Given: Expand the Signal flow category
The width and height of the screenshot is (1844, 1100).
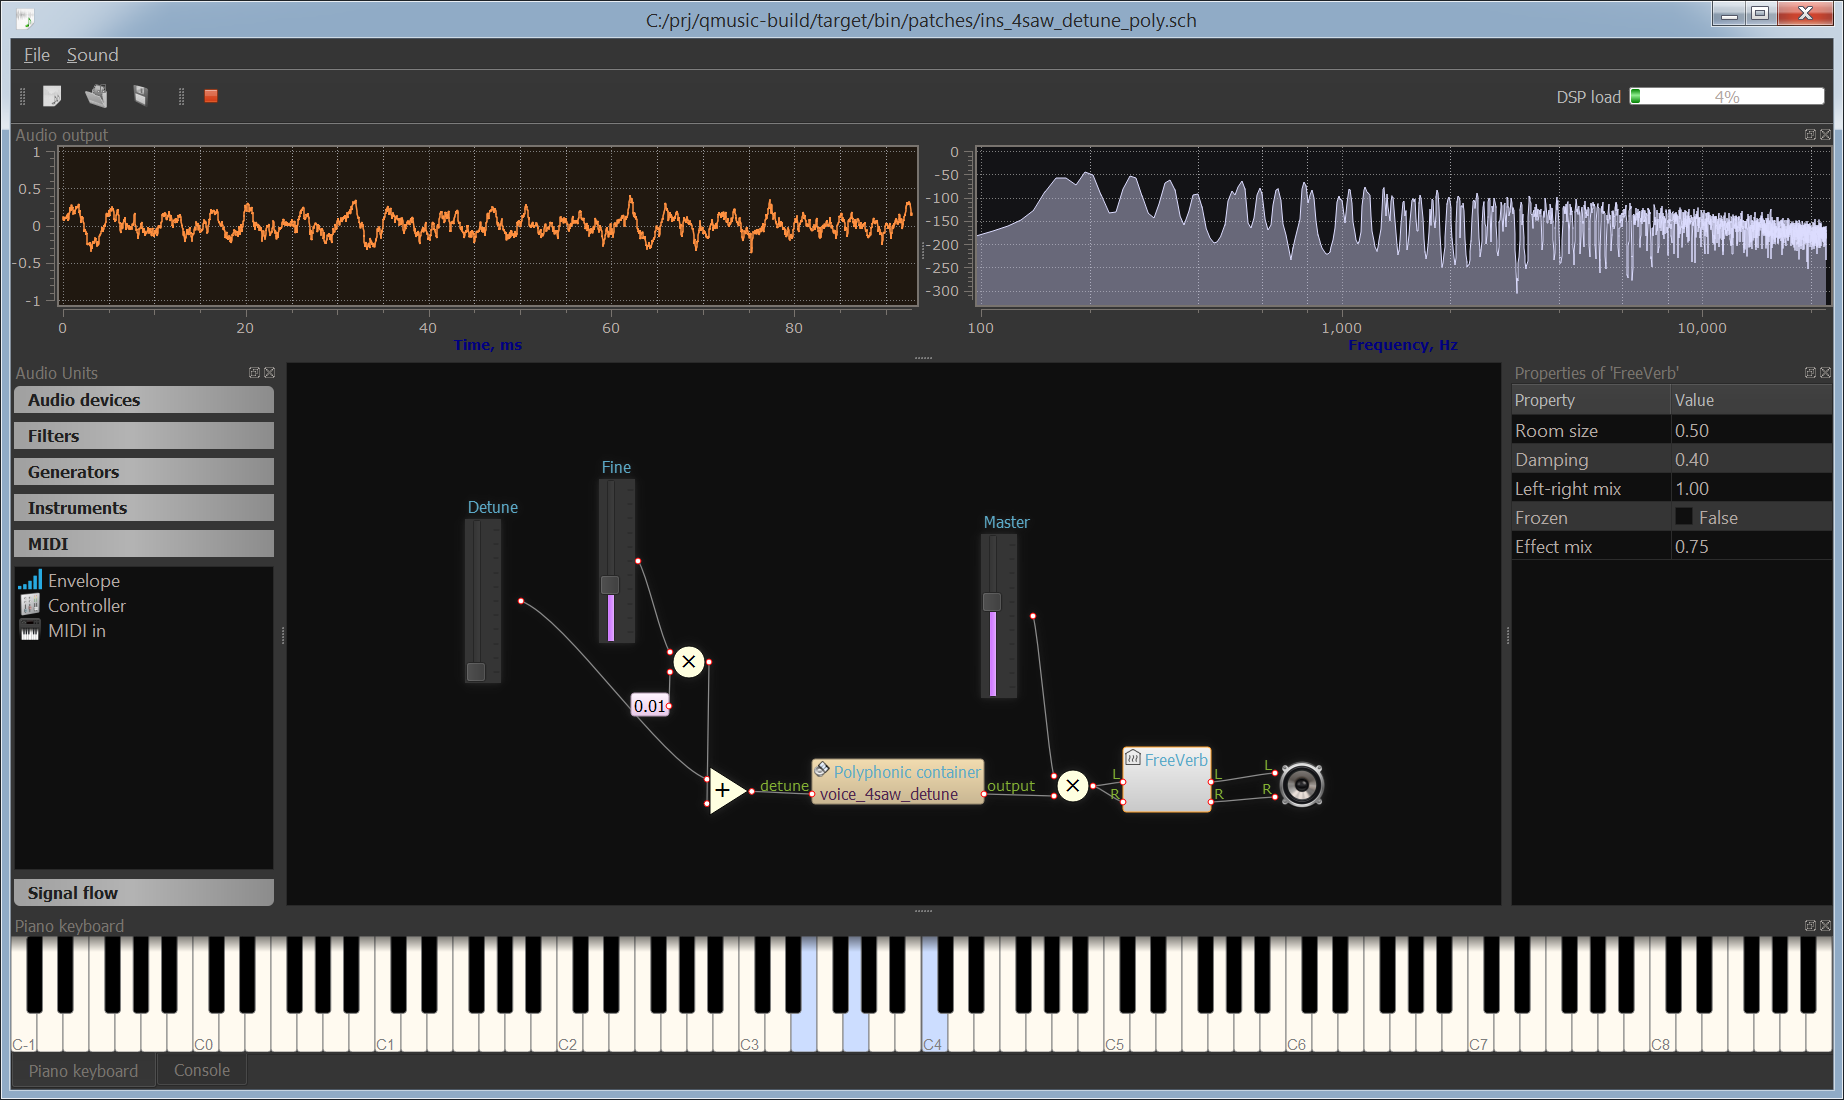Looking at the screenshot, I should [x=144, y=893].
